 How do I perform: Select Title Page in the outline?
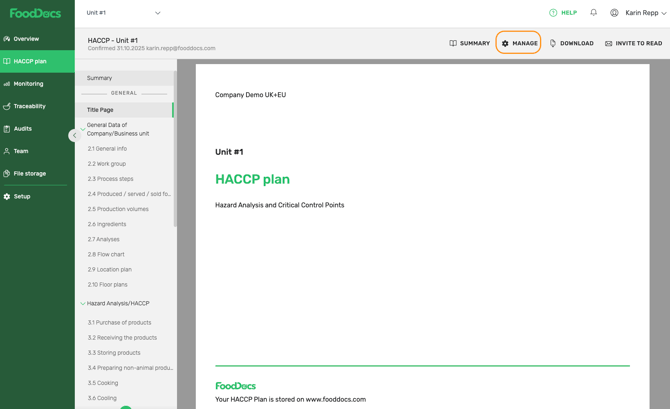[124, 110]
